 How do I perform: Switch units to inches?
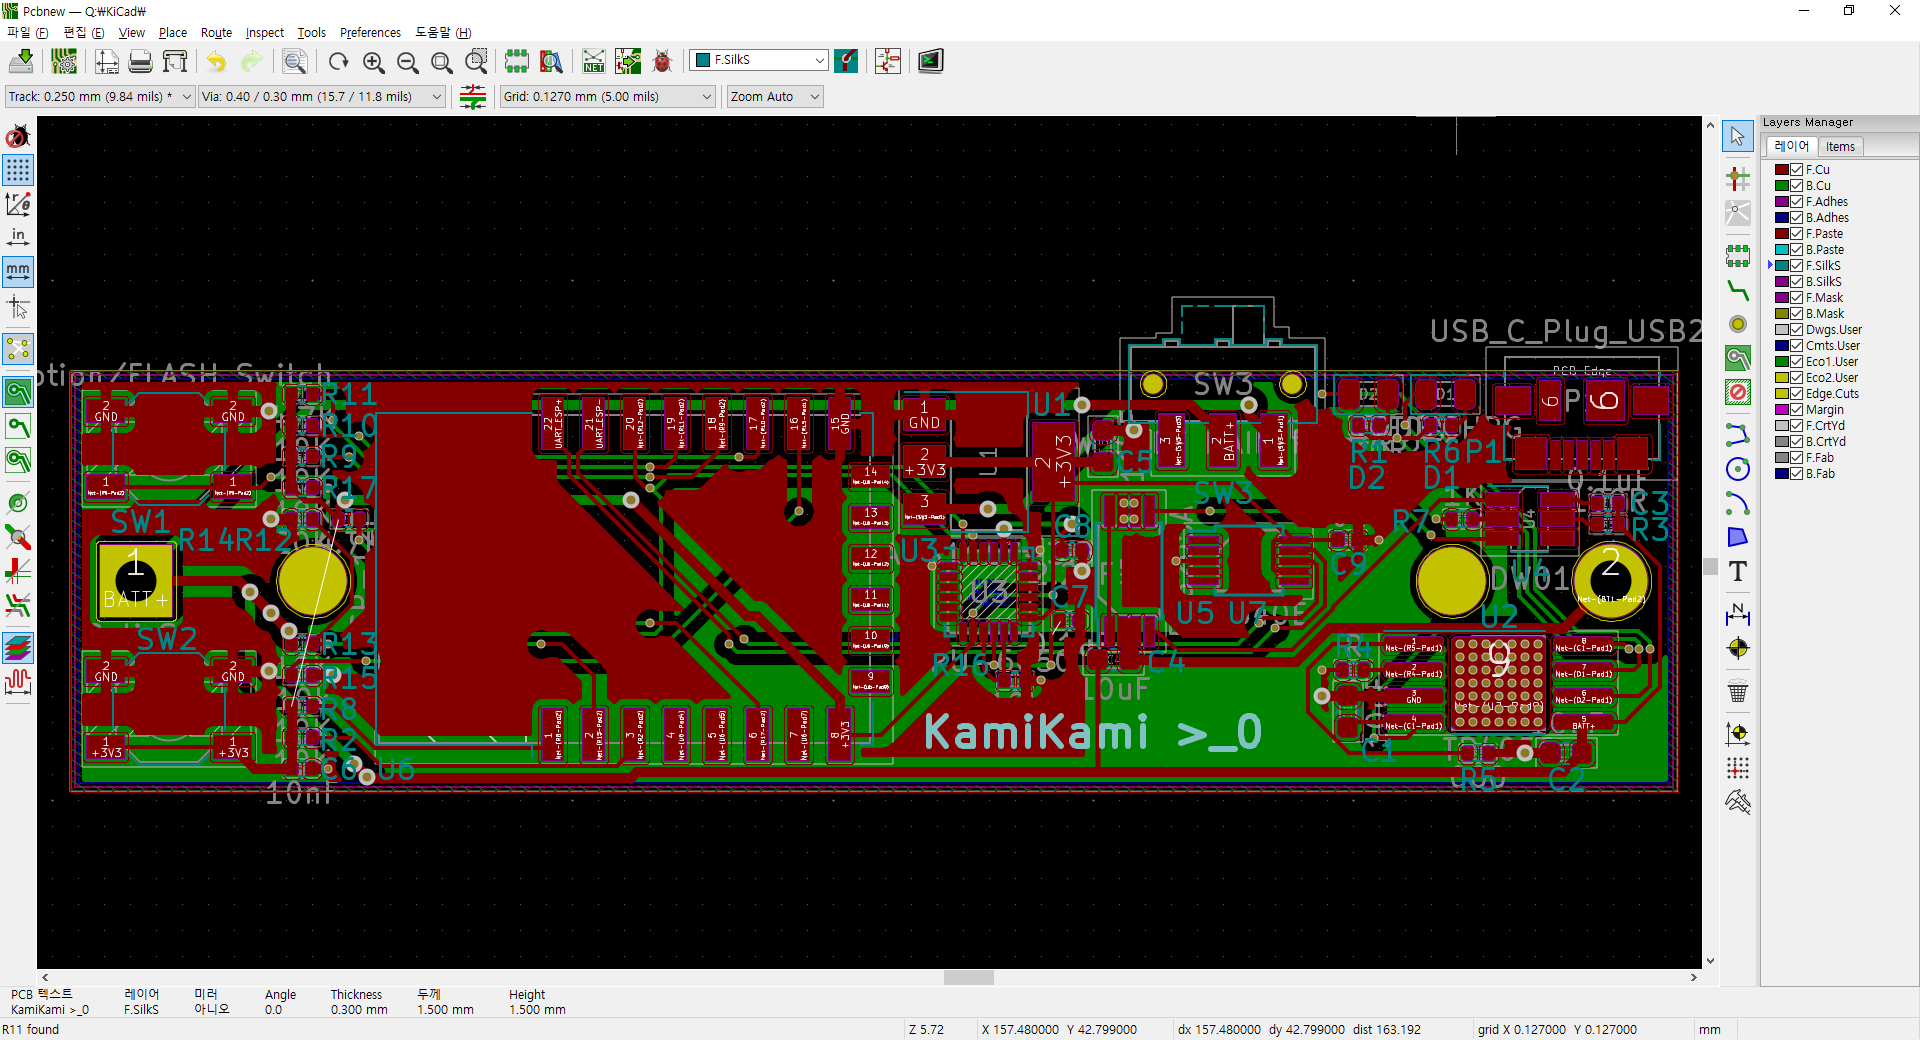(x=18, y=237)
